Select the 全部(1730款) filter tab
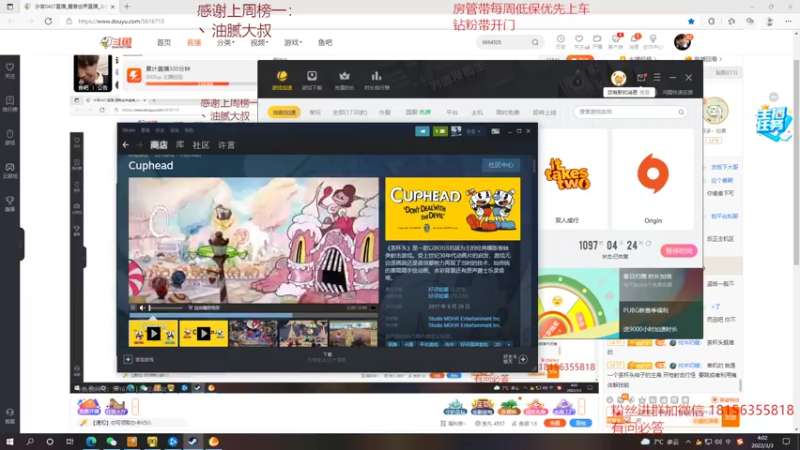The image size is (800, 450). pos(349,112)
